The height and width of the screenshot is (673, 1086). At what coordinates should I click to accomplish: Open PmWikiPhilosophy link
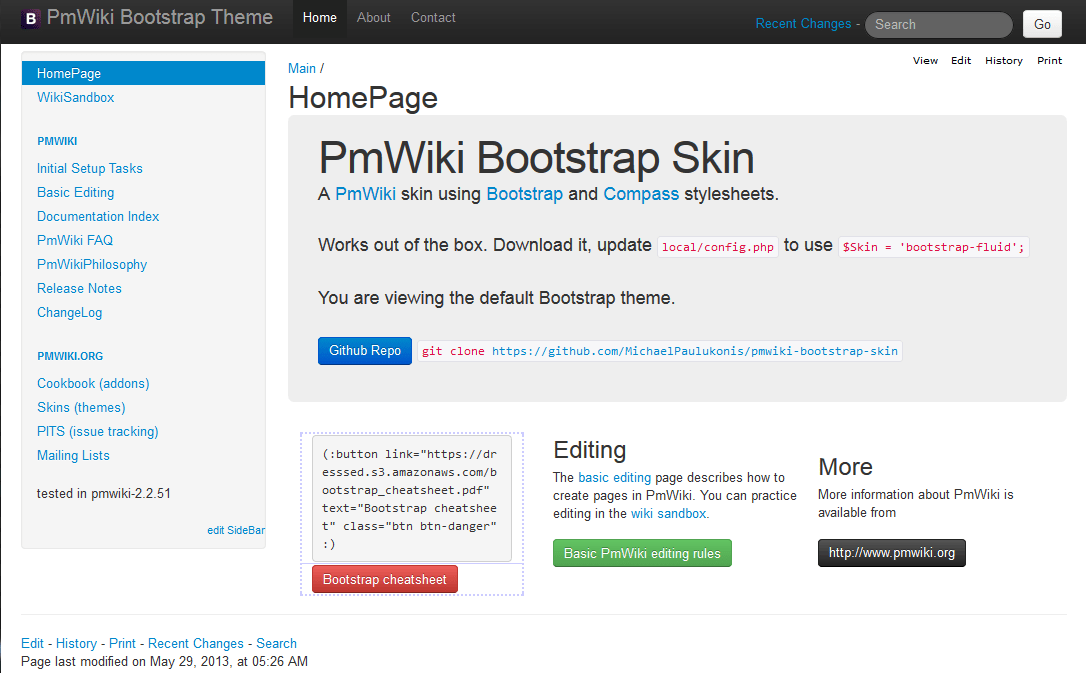tap(92, 264)
